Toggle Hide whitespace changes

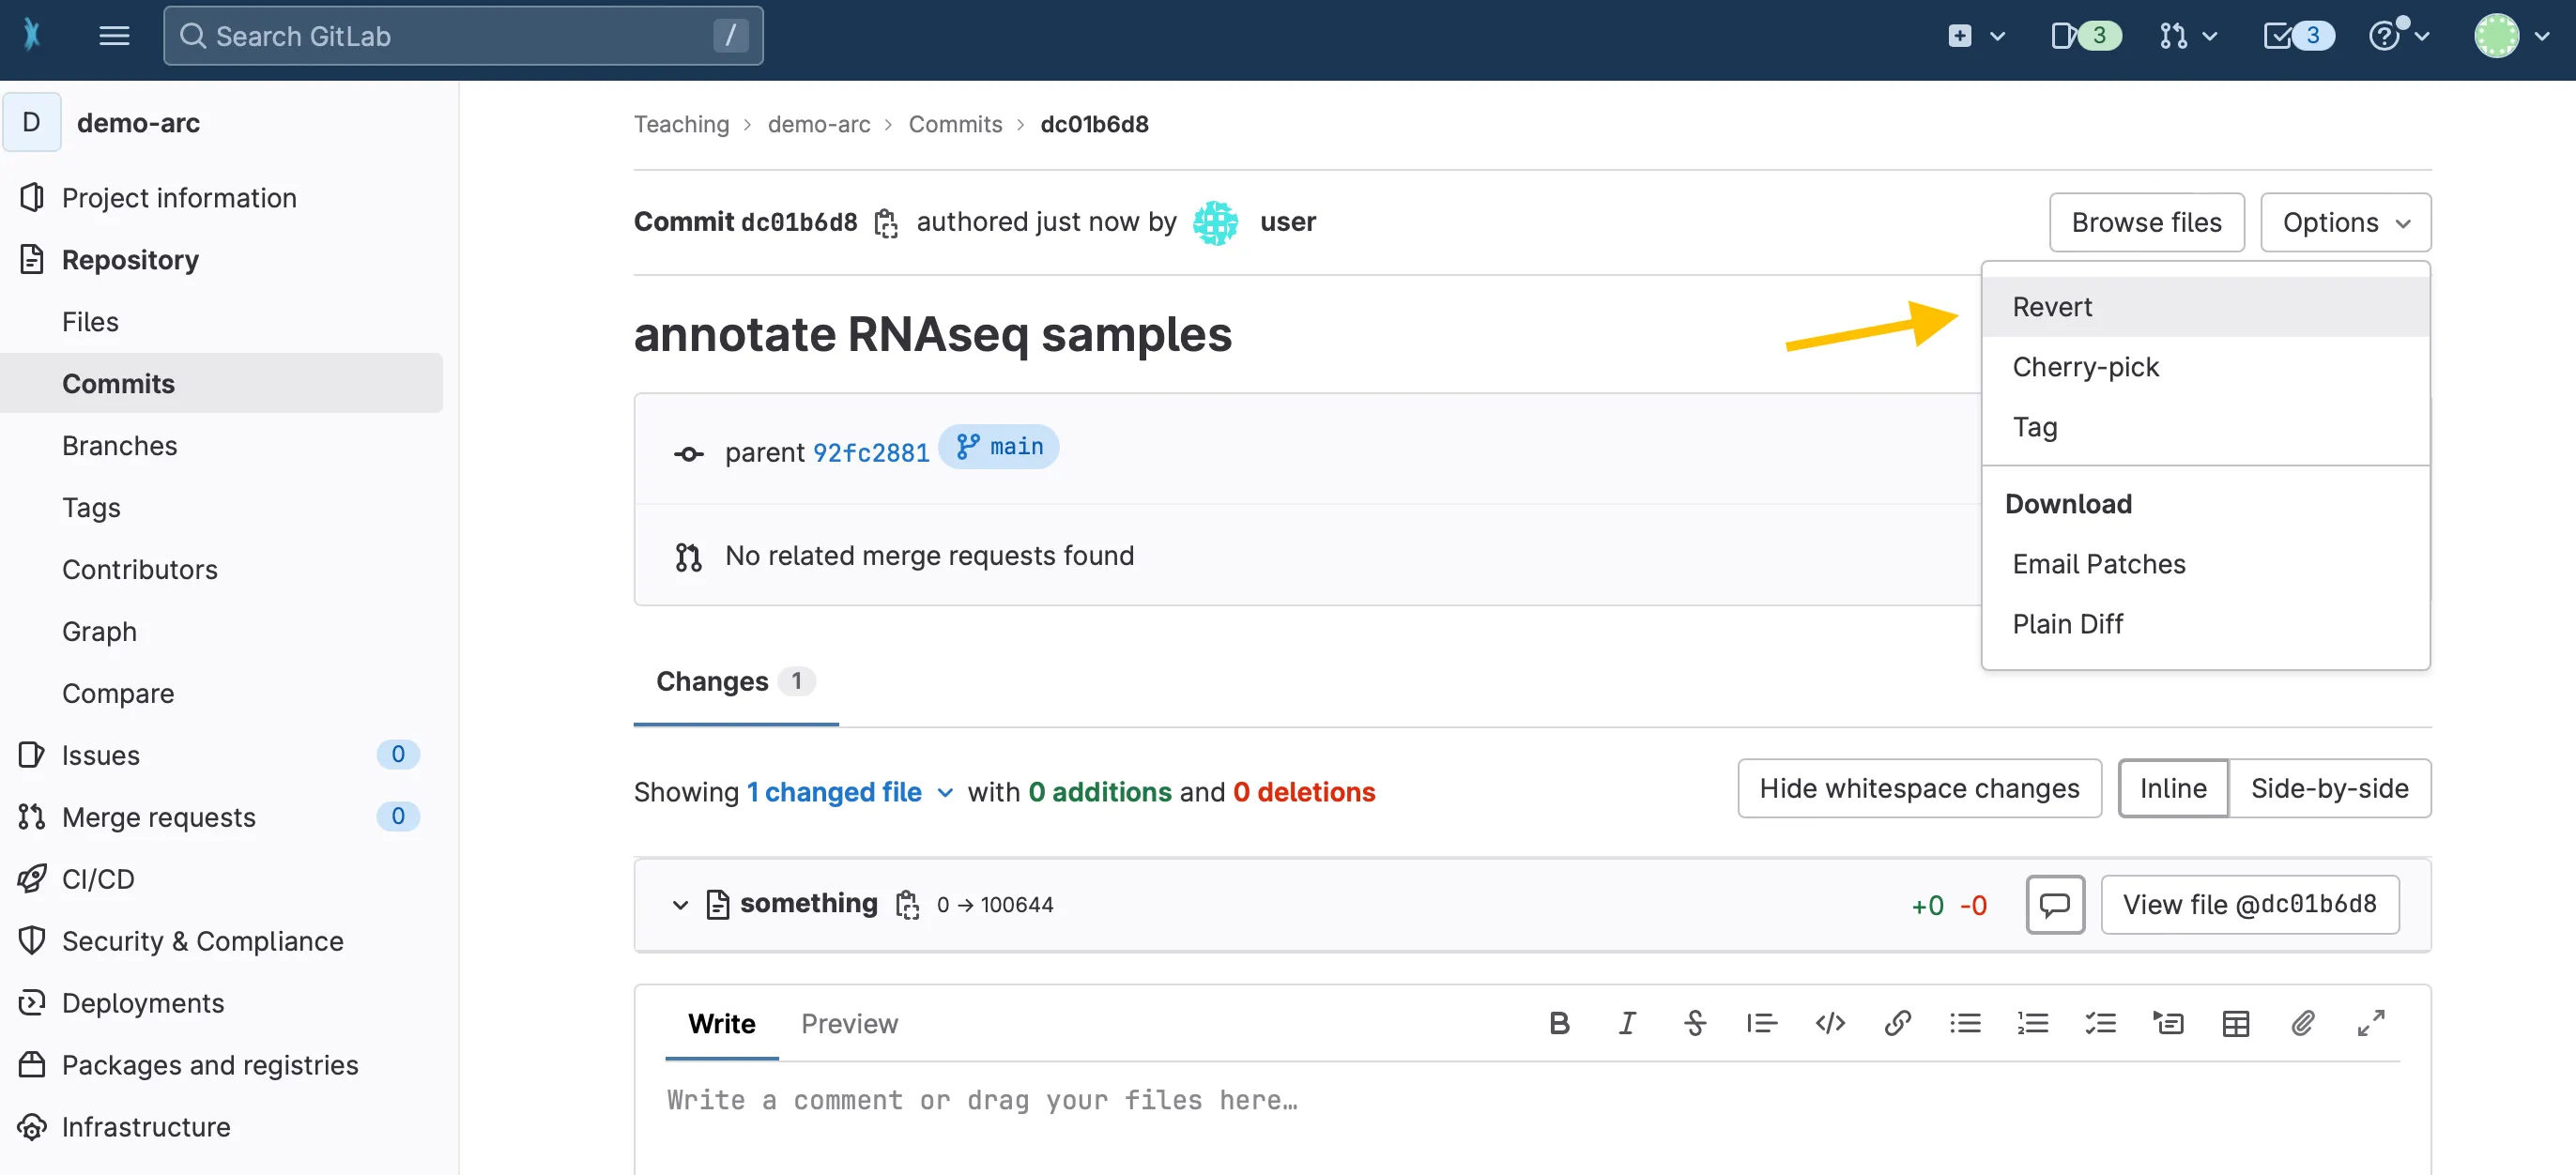(x=1919, y=788)
